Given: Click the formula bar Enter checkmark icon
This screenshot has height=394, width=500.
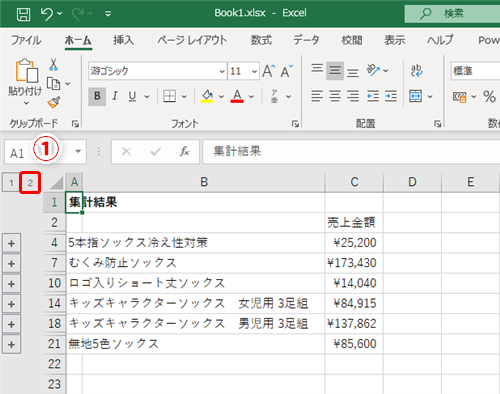Looking at the screenshot, I should [x=155, y=152].
